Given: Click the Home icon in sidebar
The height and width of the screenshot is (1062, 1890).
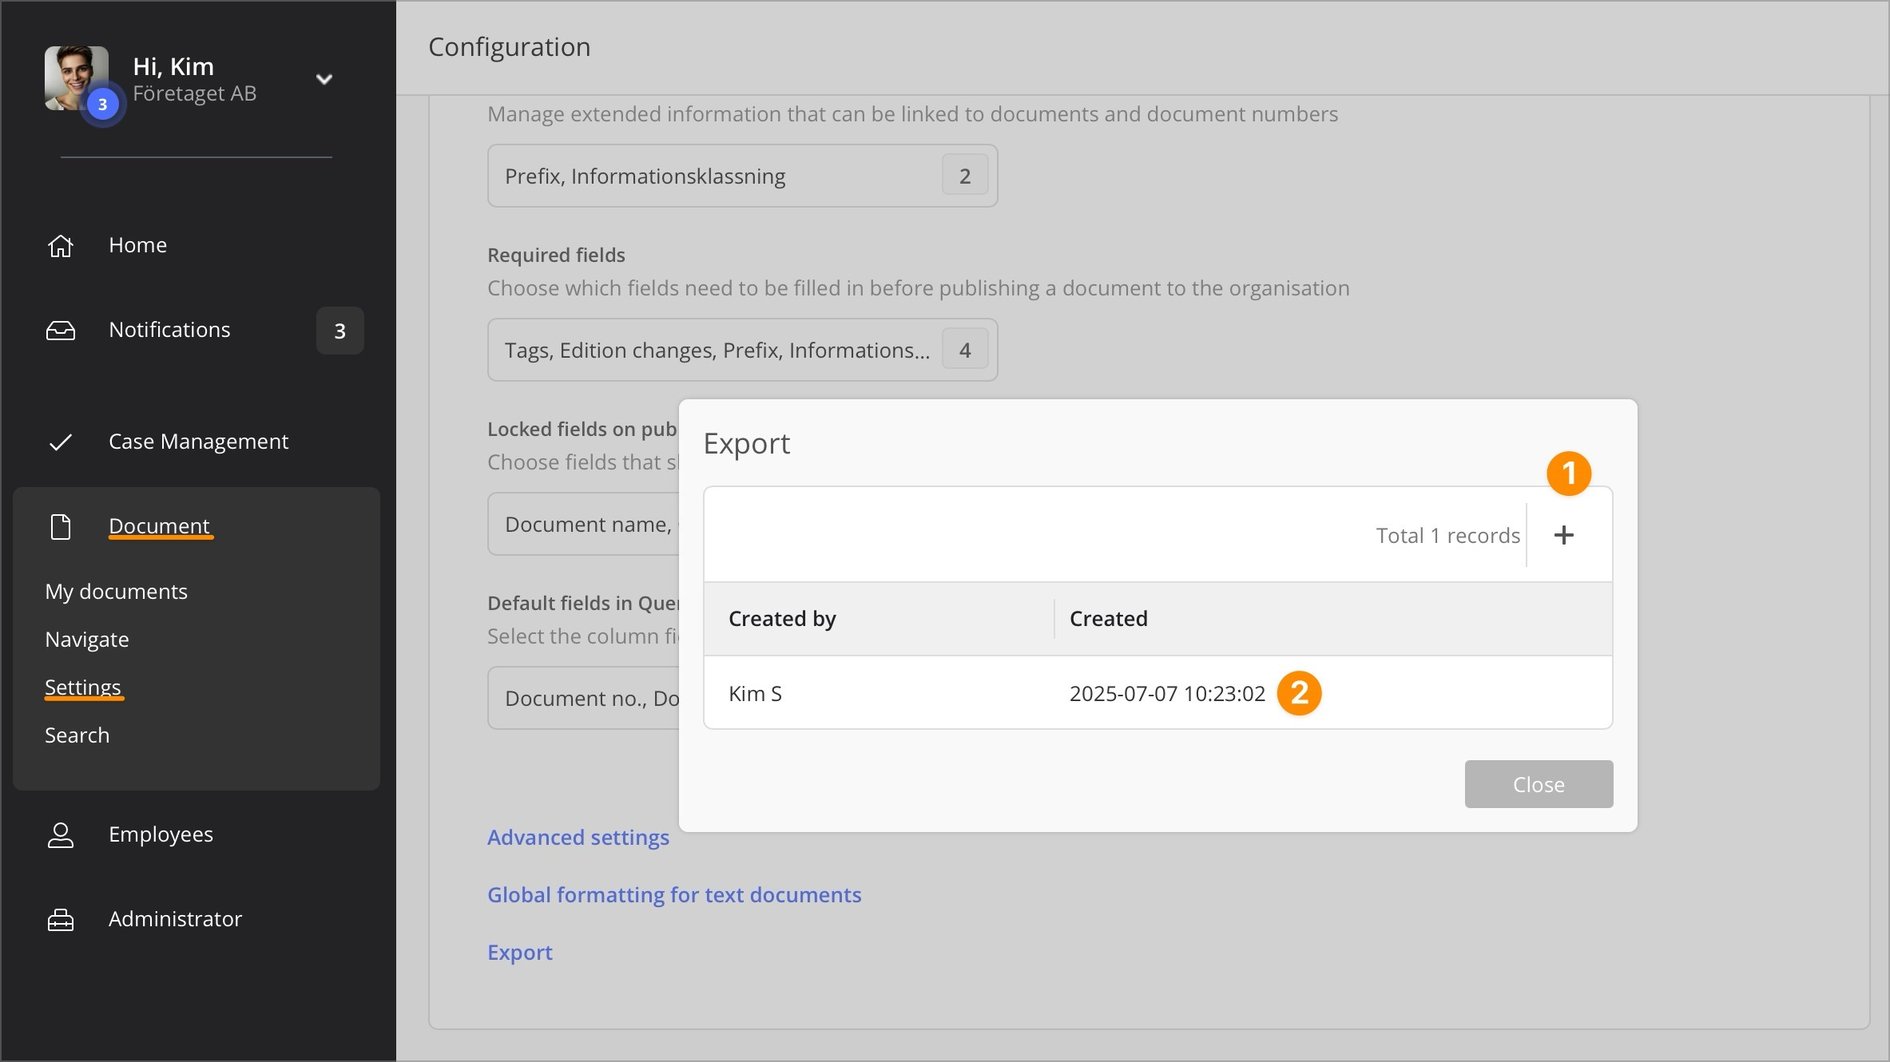Looking at the screenshot, I should tap(61, 245).
